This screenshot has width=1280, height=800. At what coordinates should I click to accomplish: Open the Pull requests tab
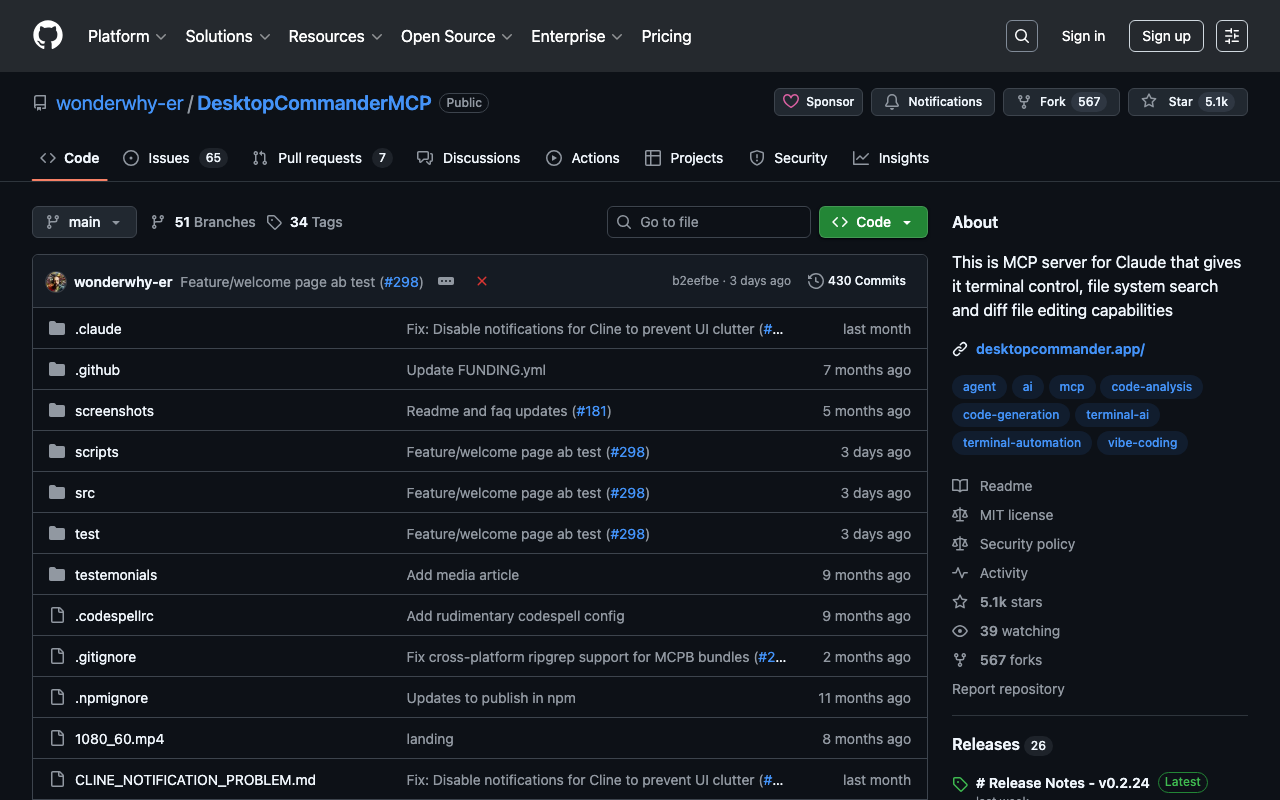[320, 158]
